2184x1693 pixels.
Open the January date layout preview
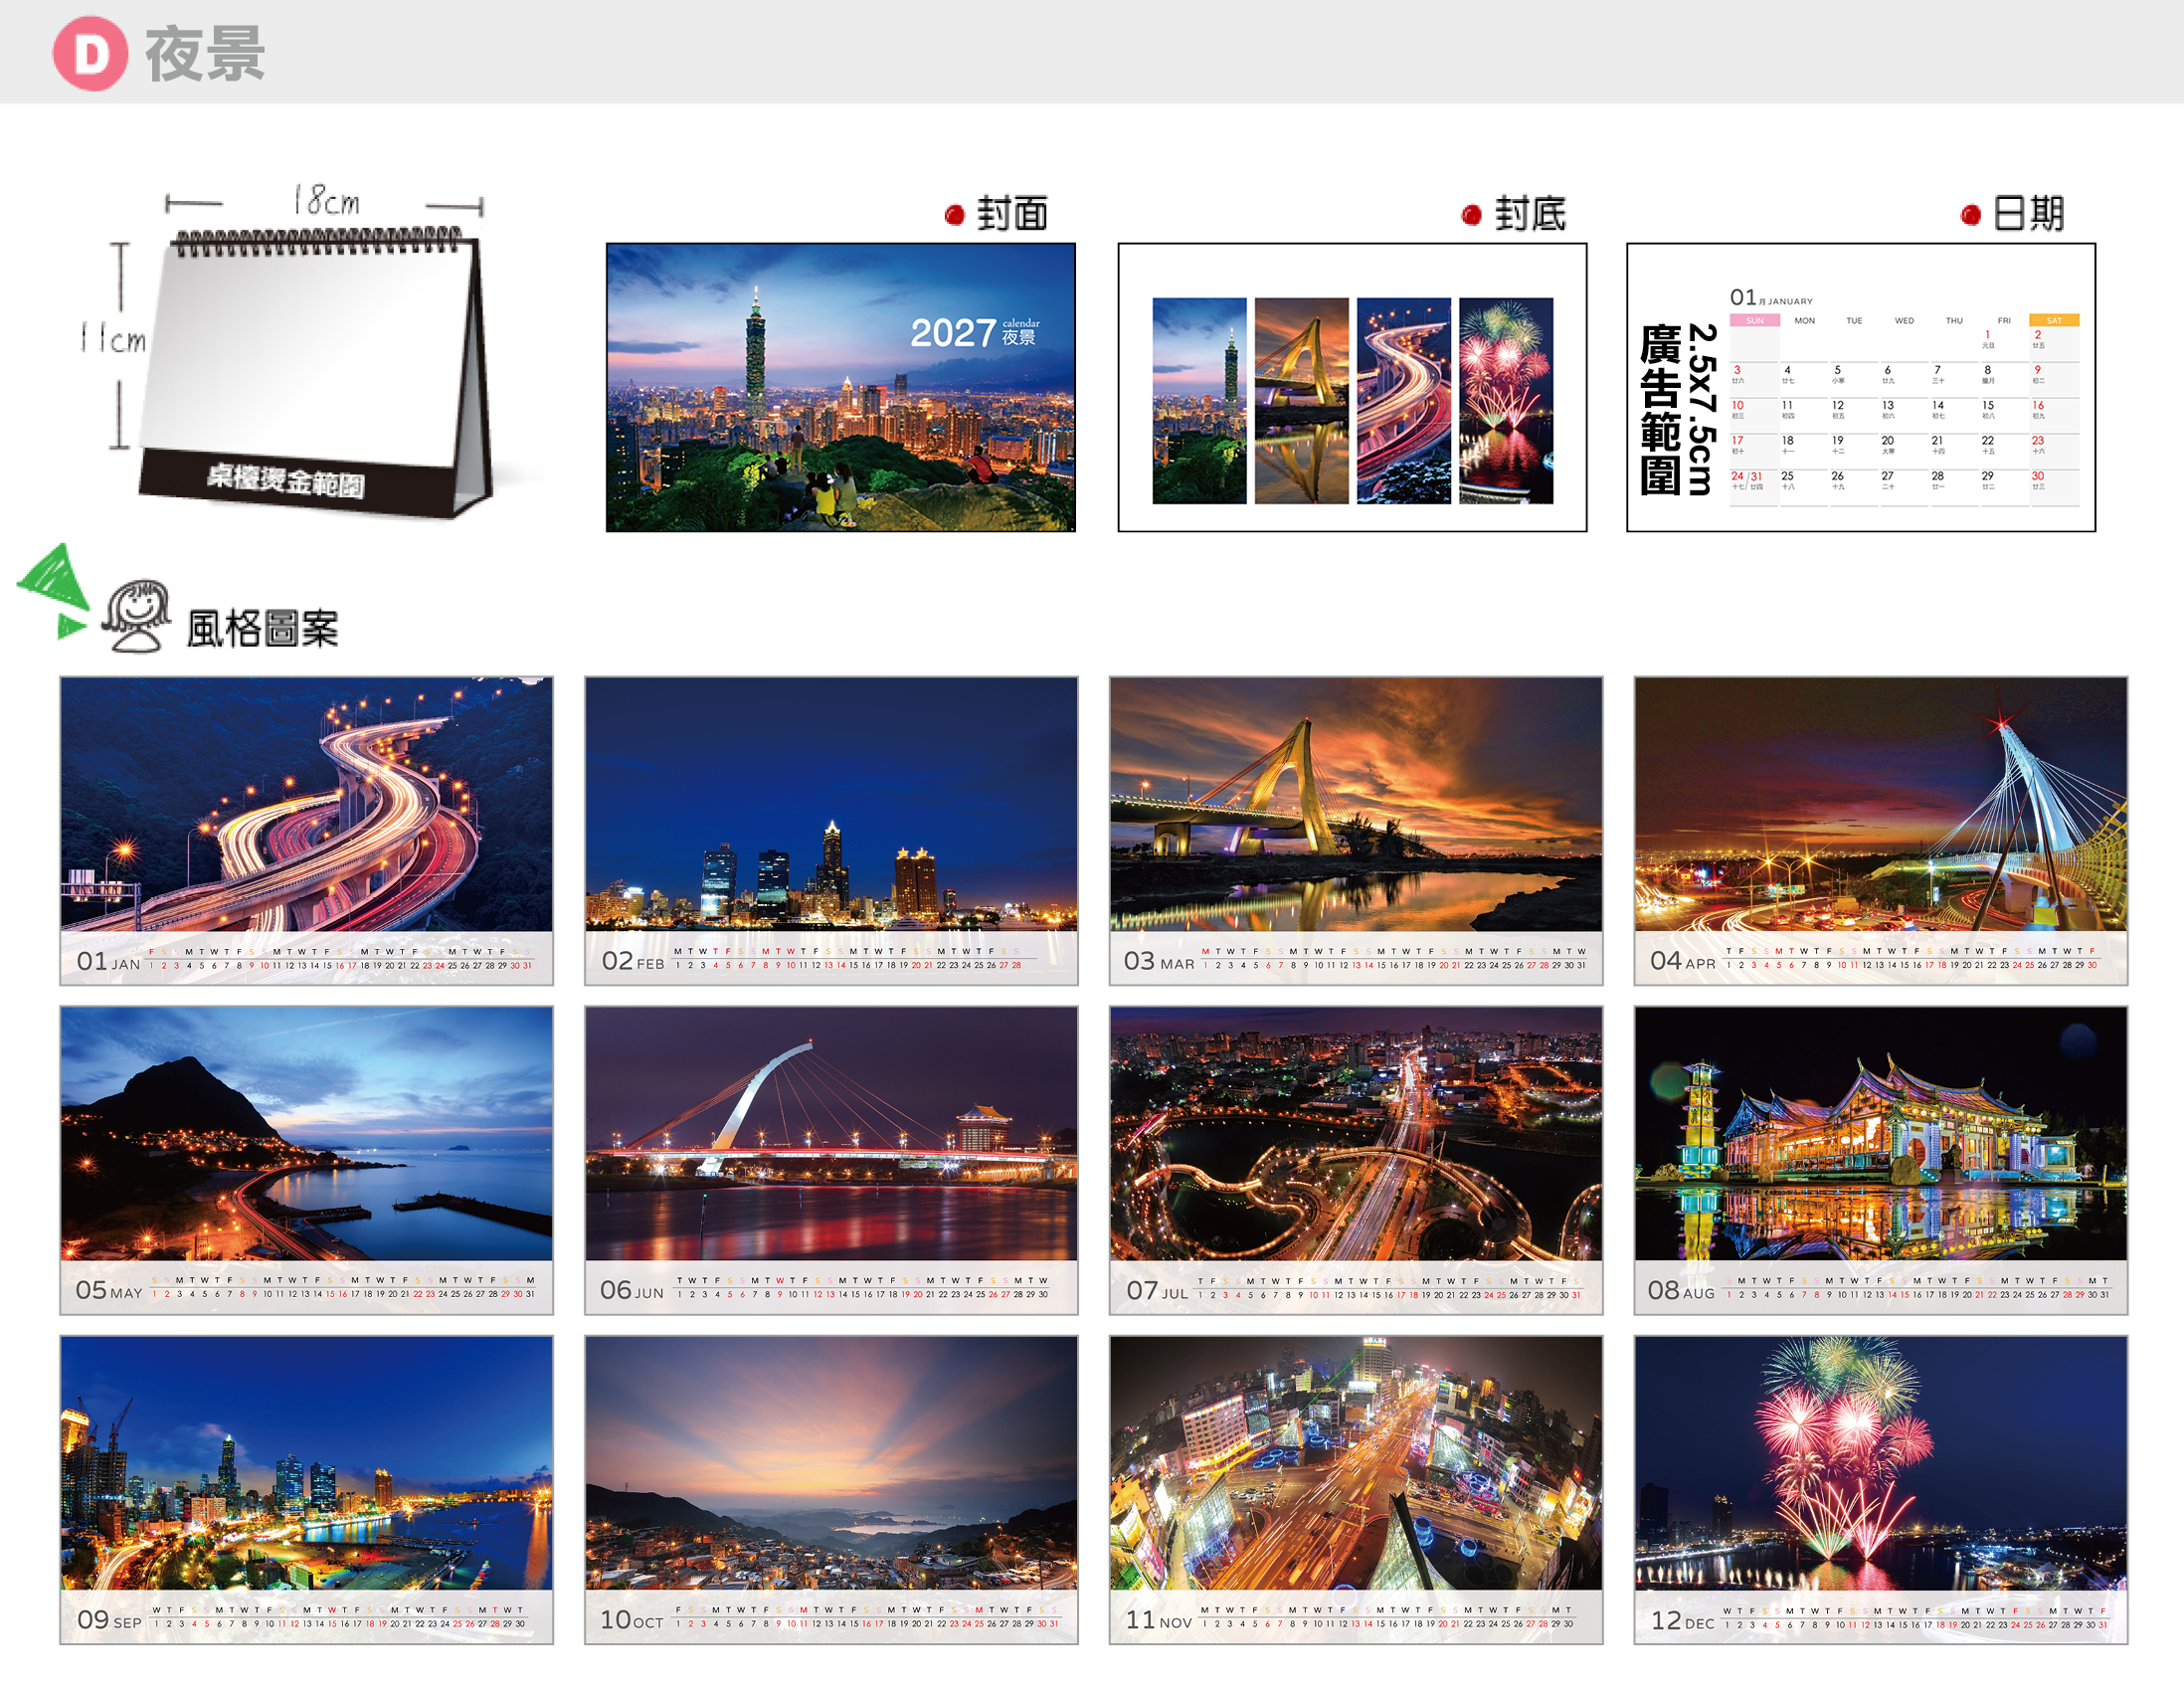tap(1861, 387)
